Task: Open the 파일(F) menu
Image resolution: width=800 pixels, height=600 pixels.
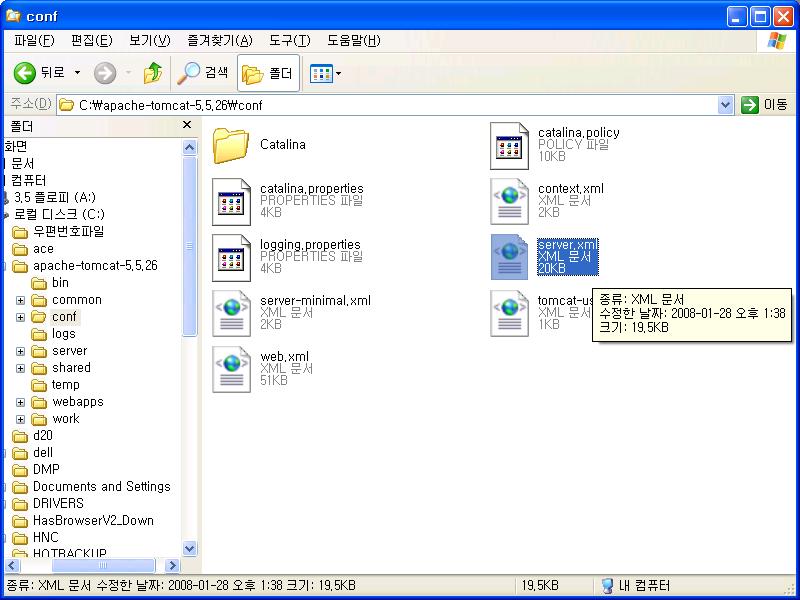Action: 34,40
